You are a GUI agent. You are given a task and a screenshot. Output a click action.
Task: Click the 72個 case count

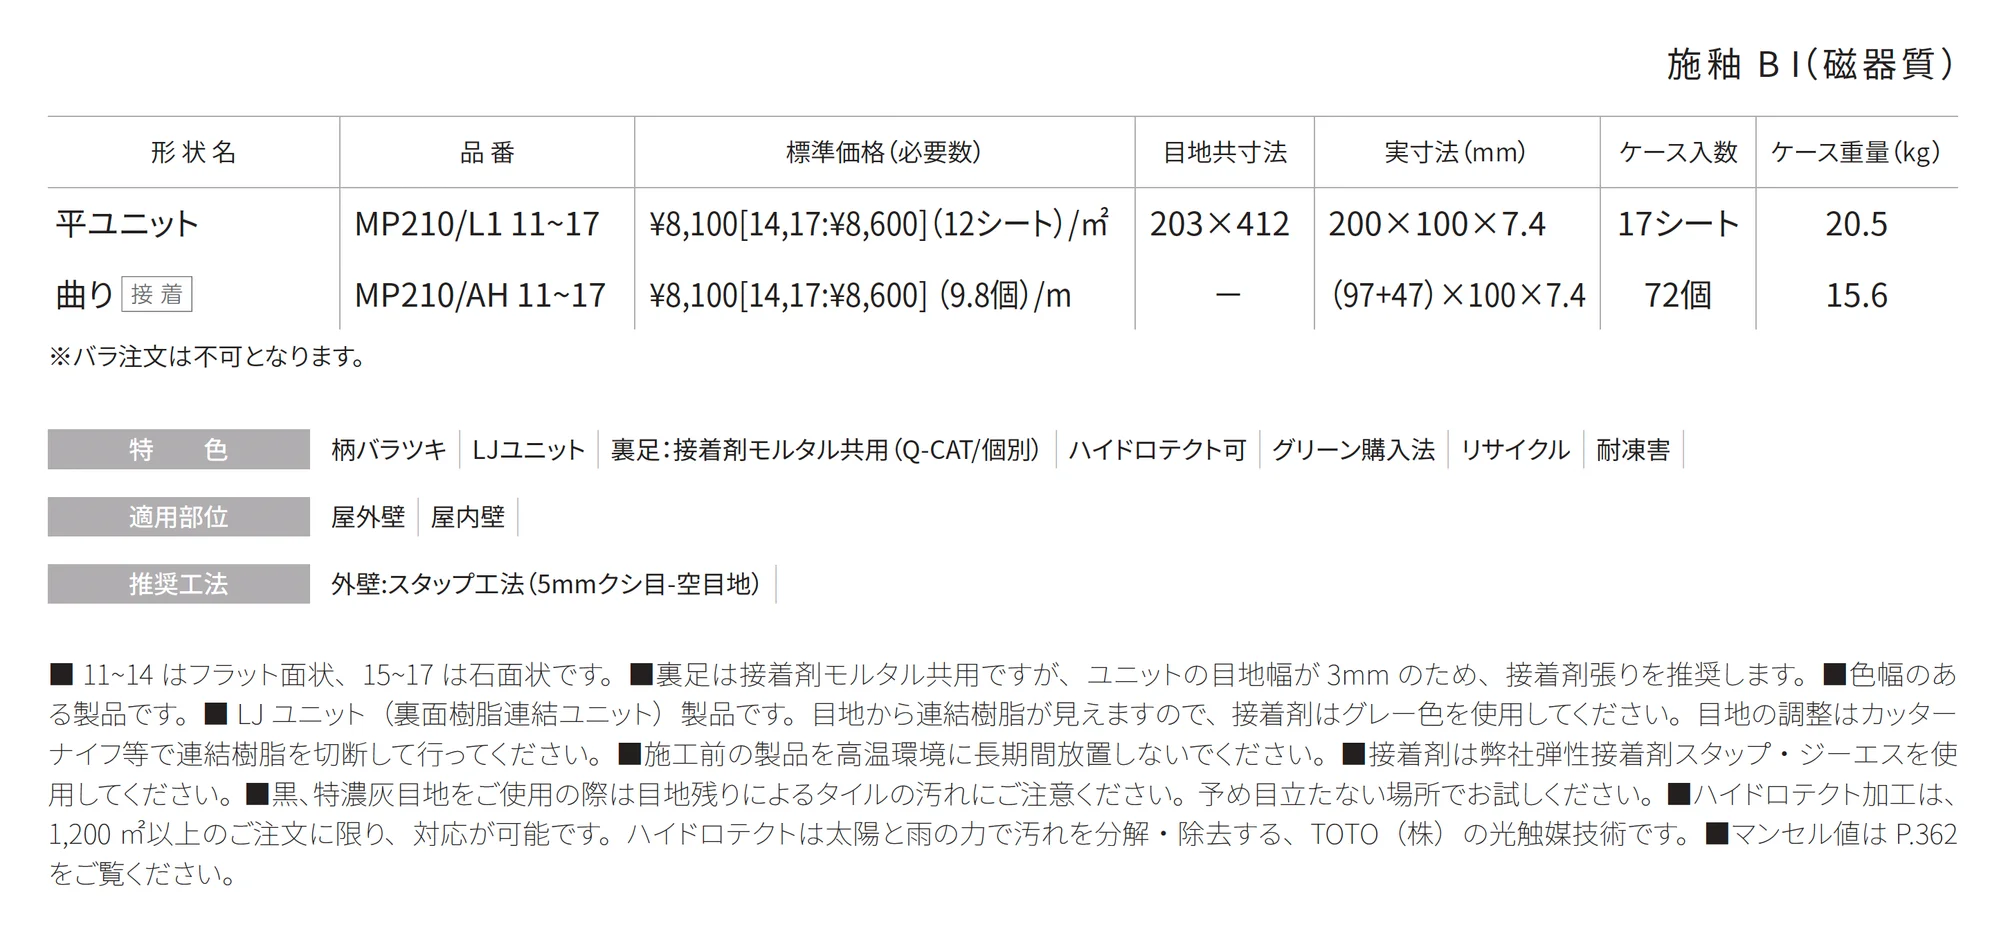pos(1678,295)
